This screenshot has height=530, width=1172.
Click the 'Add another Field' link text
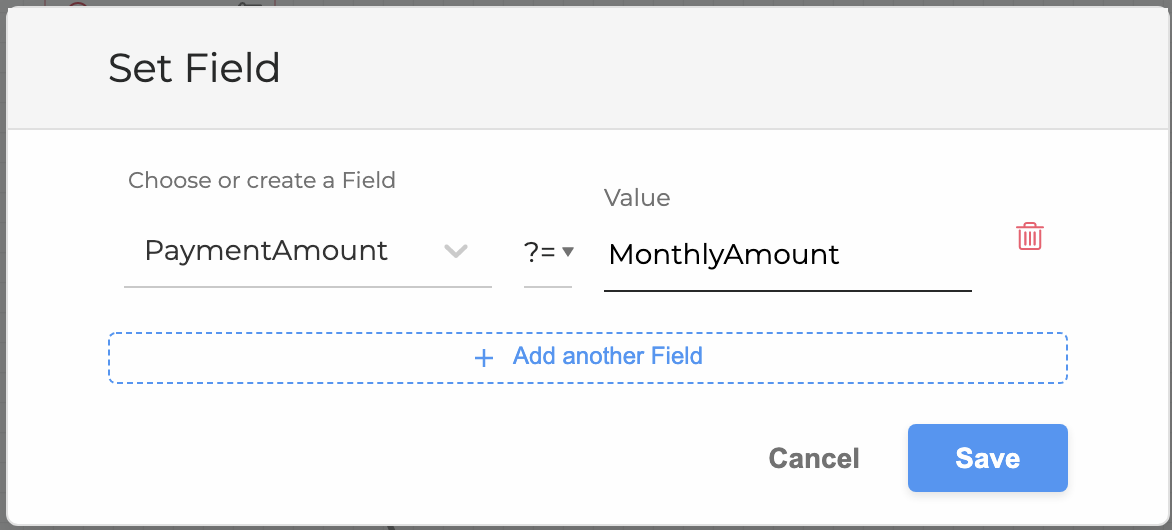[x=607, y=356]
